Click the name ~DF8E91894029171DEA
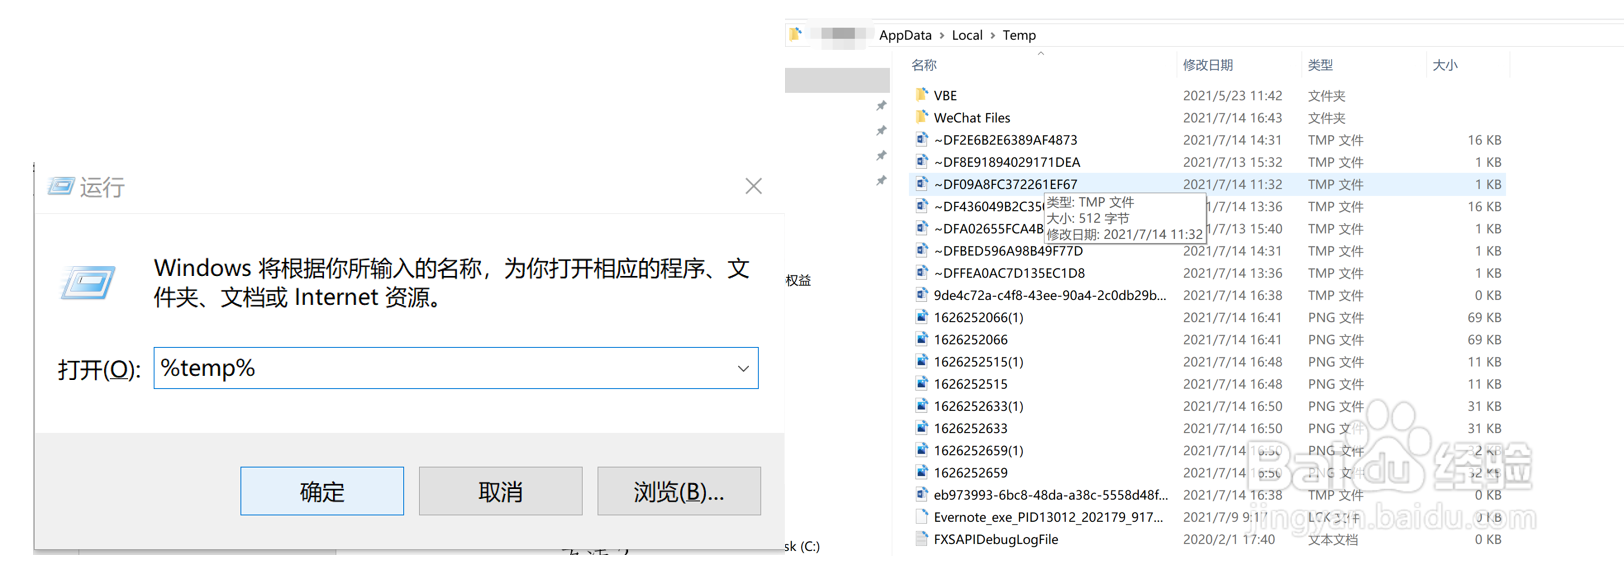 pyautogui.click(x=1007, y=162)
